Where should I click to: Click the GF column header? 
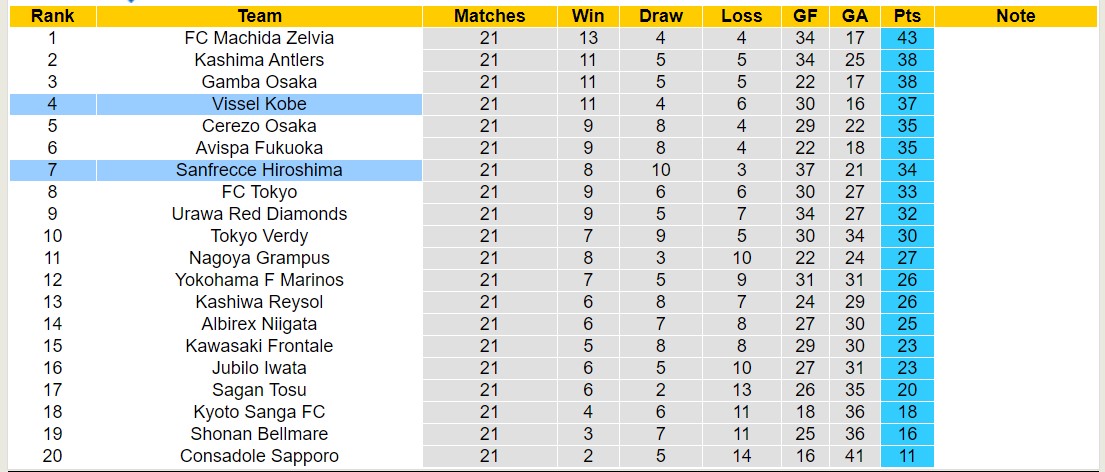805,16
